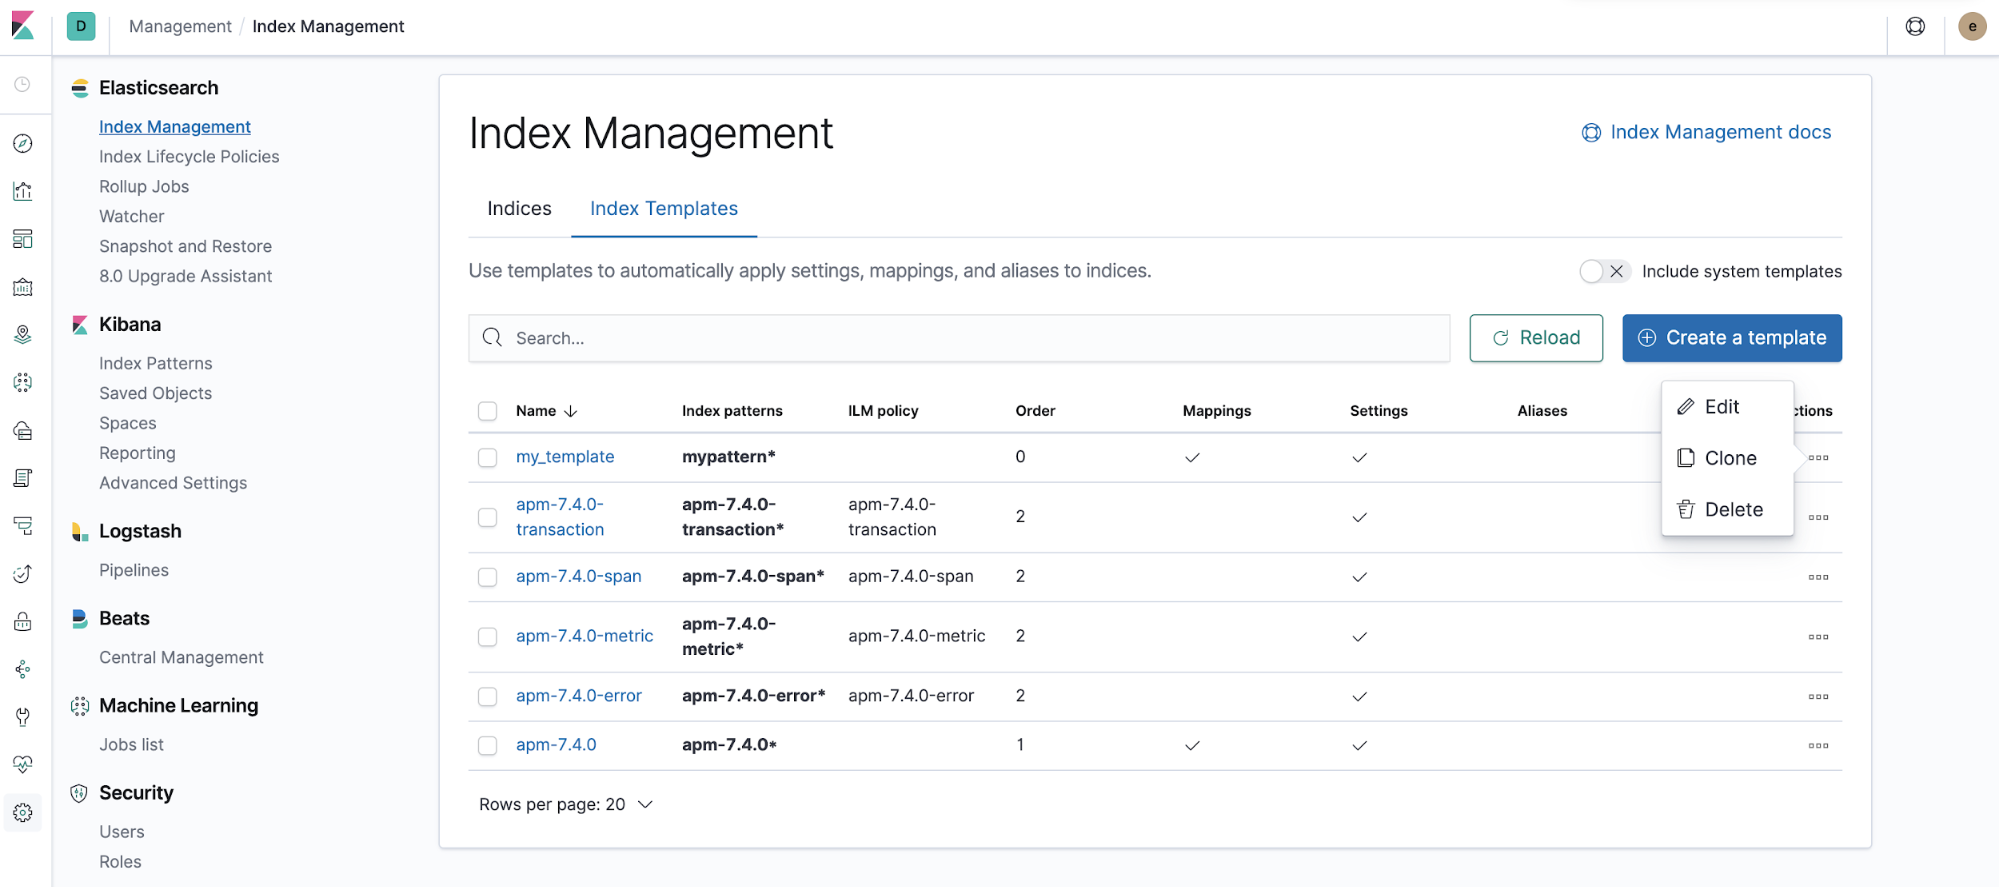This screenshot has width=1999, height=887.
Task: Open the recently viewed clock icon
Action: (23, 85)
